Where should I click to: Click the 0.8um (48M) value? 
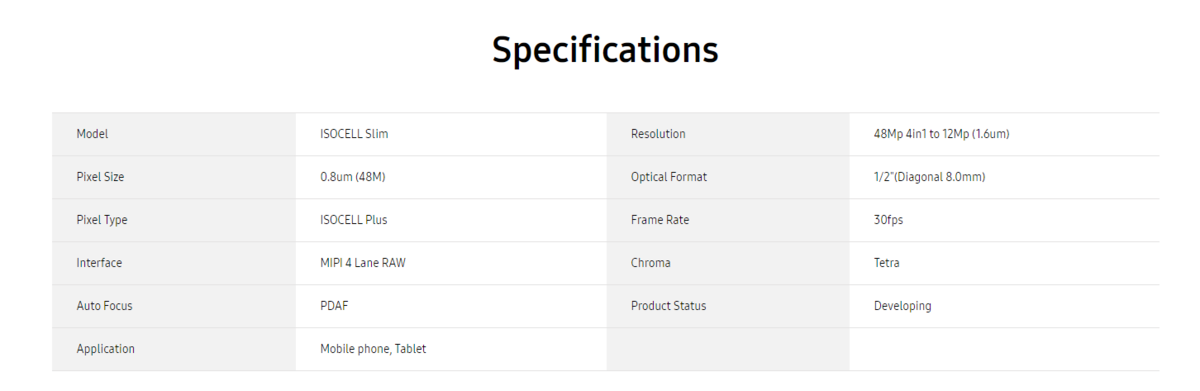(x=353, y=177)
